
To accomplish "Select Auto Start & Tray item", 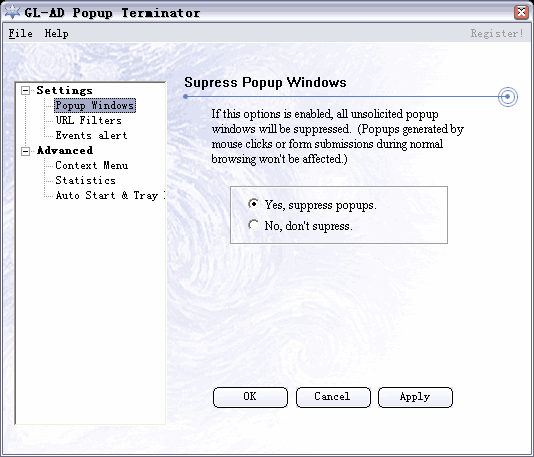I will (110, 195).
